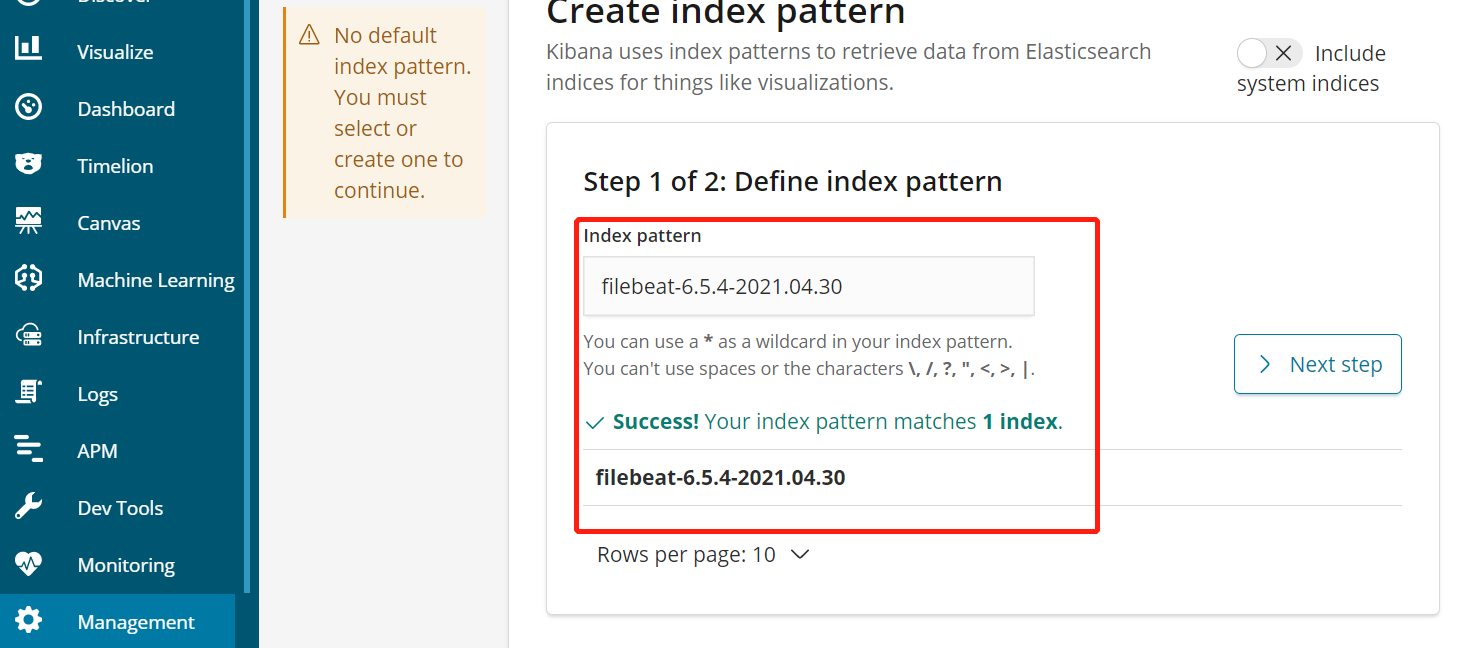Open the Rows per page dropdown

(702, 554)
